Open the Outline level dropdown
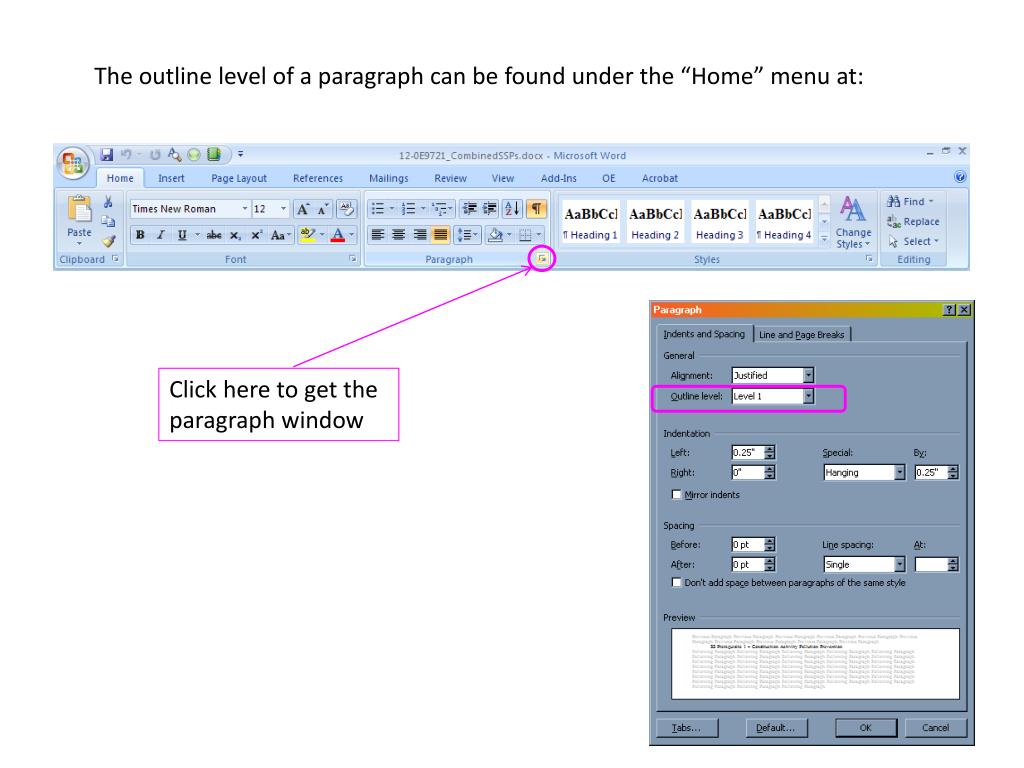 (x=808, y=396)
